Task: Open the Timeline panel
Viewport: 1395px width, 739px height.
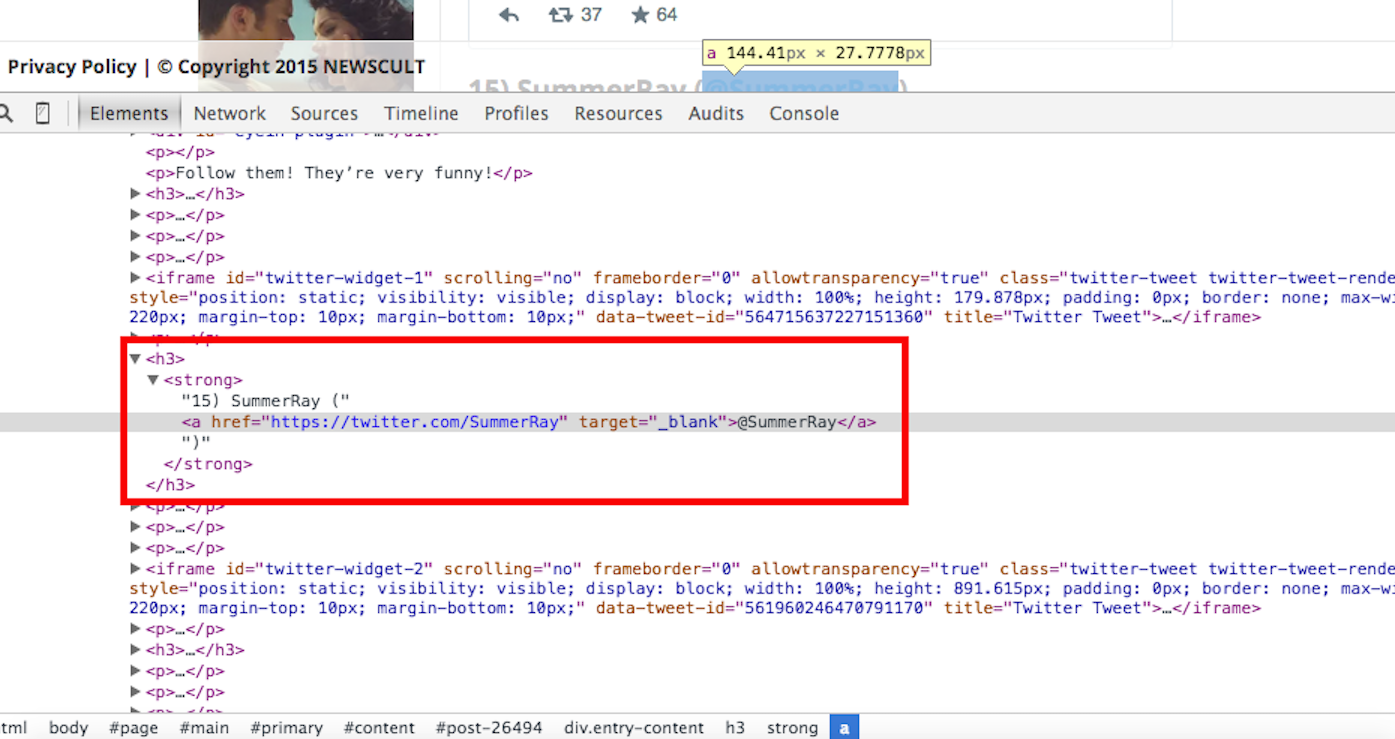Action: click(420, 113)
